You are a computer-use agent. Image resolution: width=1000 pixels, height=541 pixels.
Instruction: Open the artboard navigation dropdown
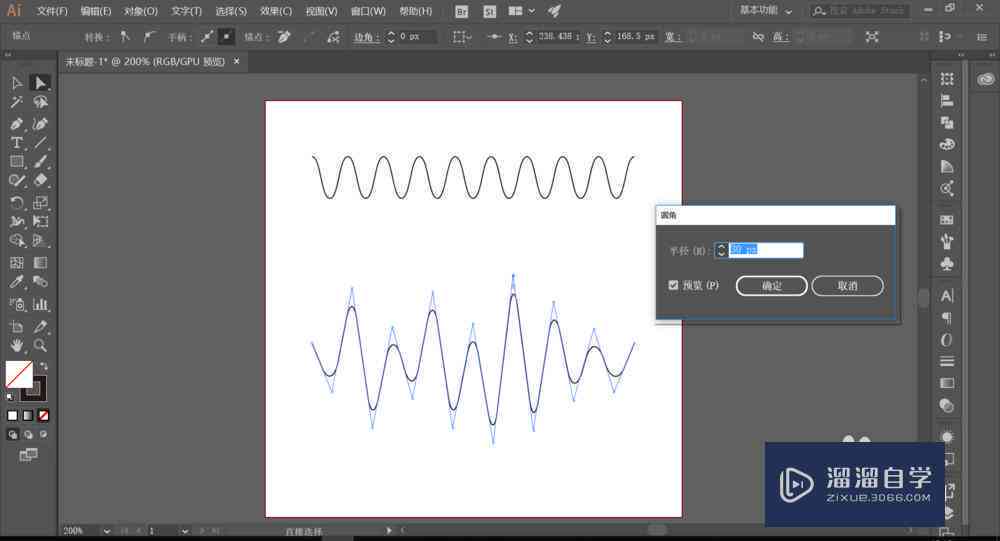[x=184, y=531]
